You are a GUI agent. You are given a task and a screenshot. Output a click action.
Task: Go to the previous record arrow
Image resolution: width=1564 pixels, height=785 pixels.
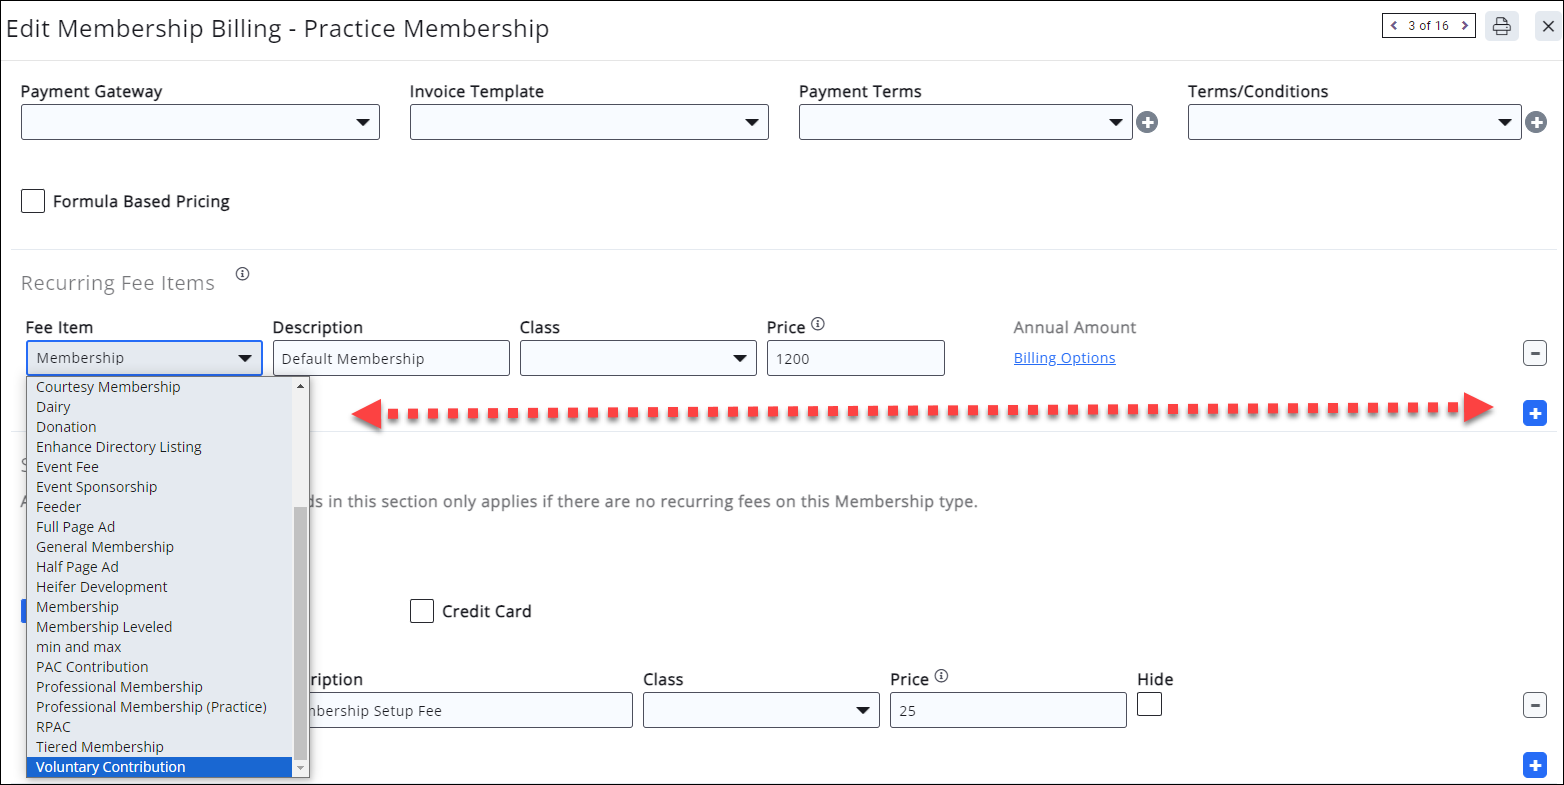tap(1394, 26)
